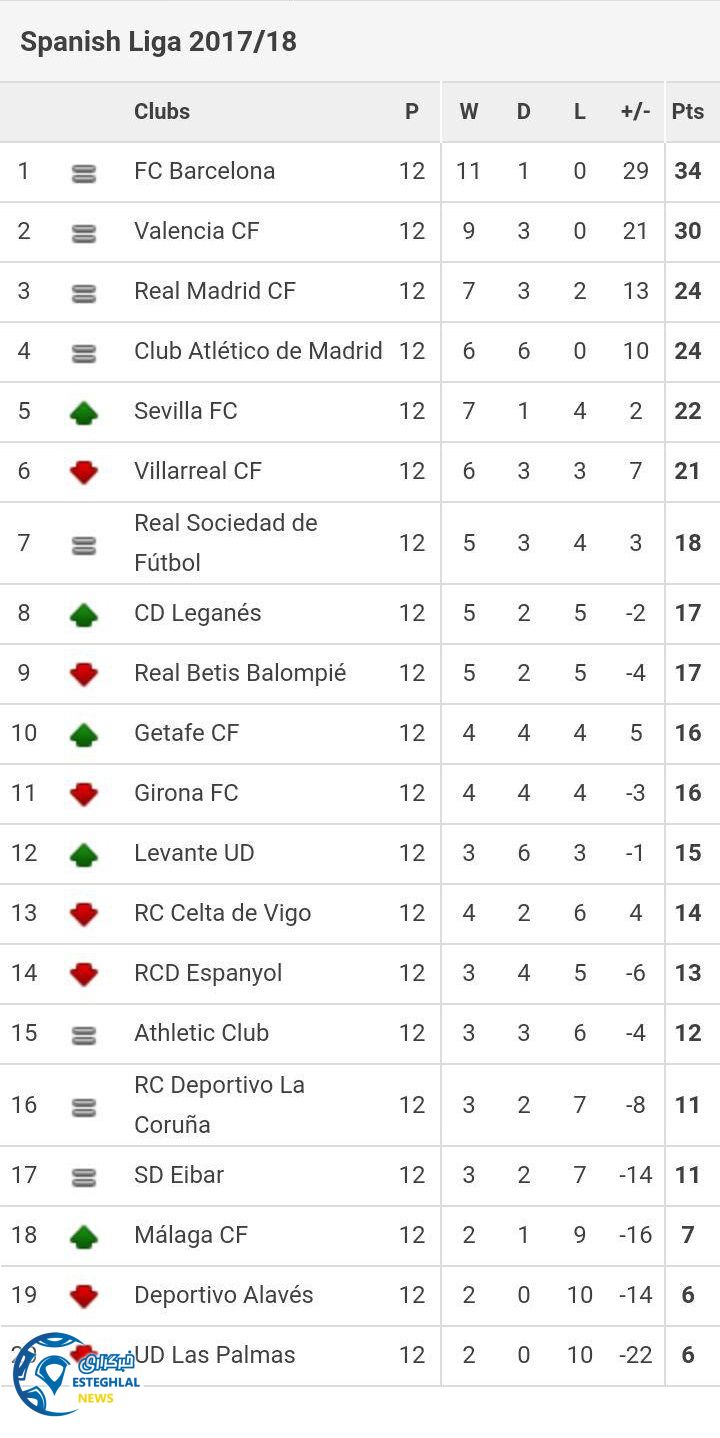Viewport: 720px width, 1438px height.
Task: Click the Spanish Liga 2017/18 title
Action: [x=158, y=42]
